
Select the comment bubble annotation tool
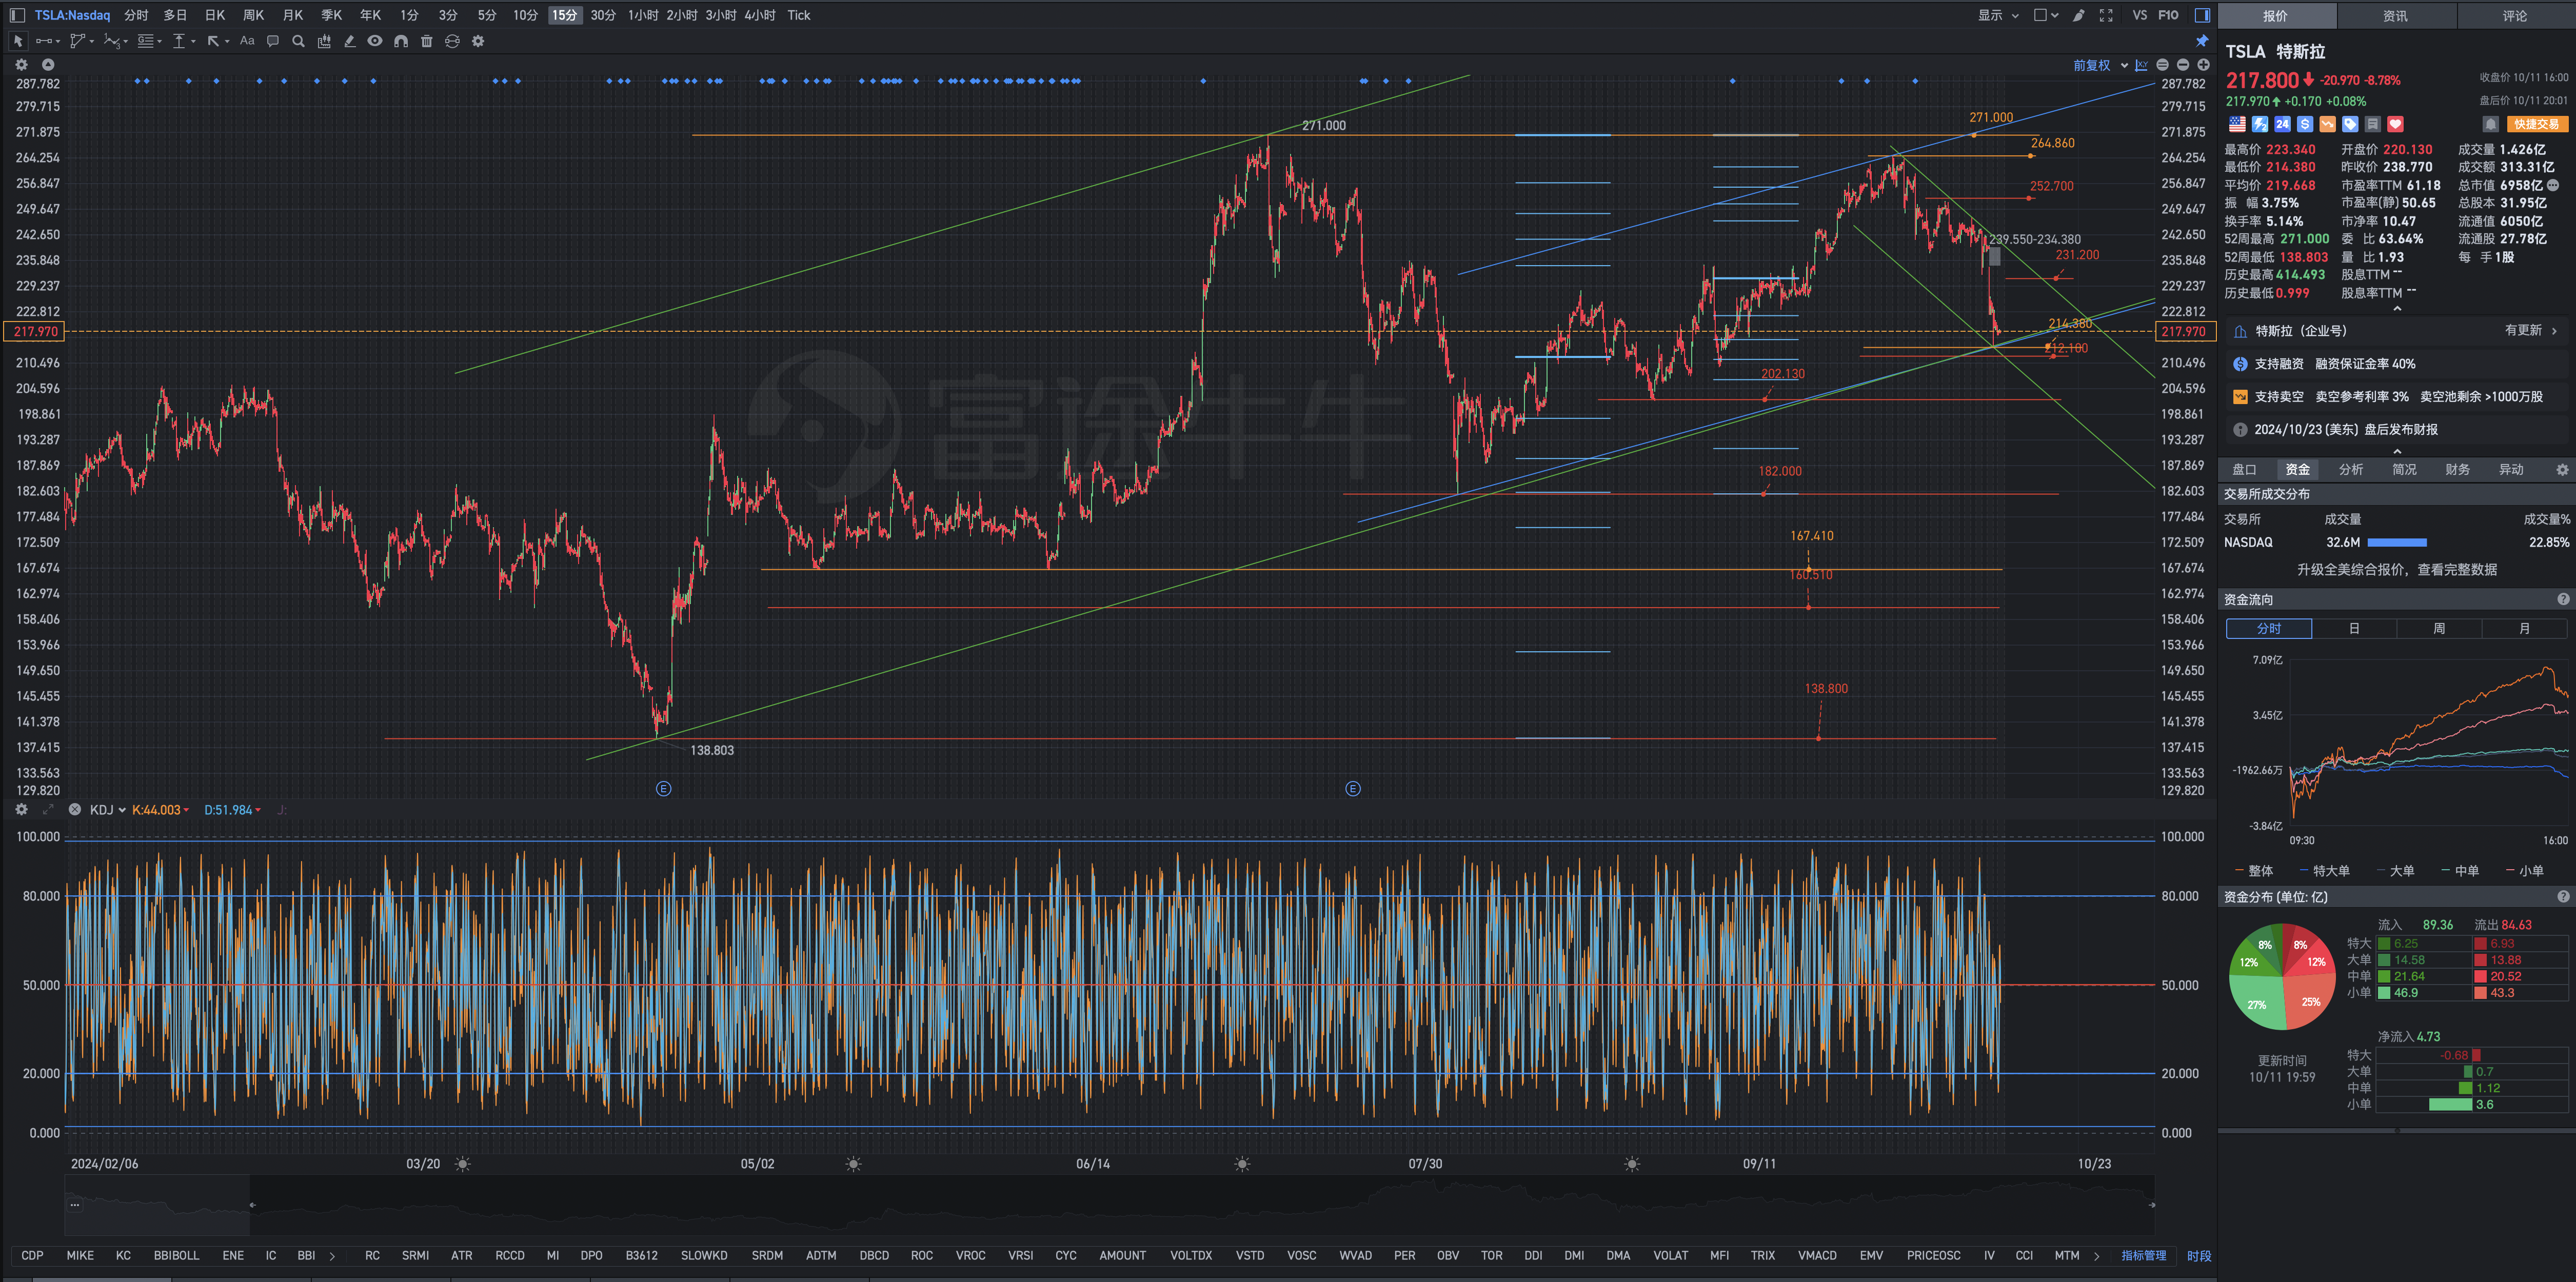pyautogui.click(x=272, y=41)
